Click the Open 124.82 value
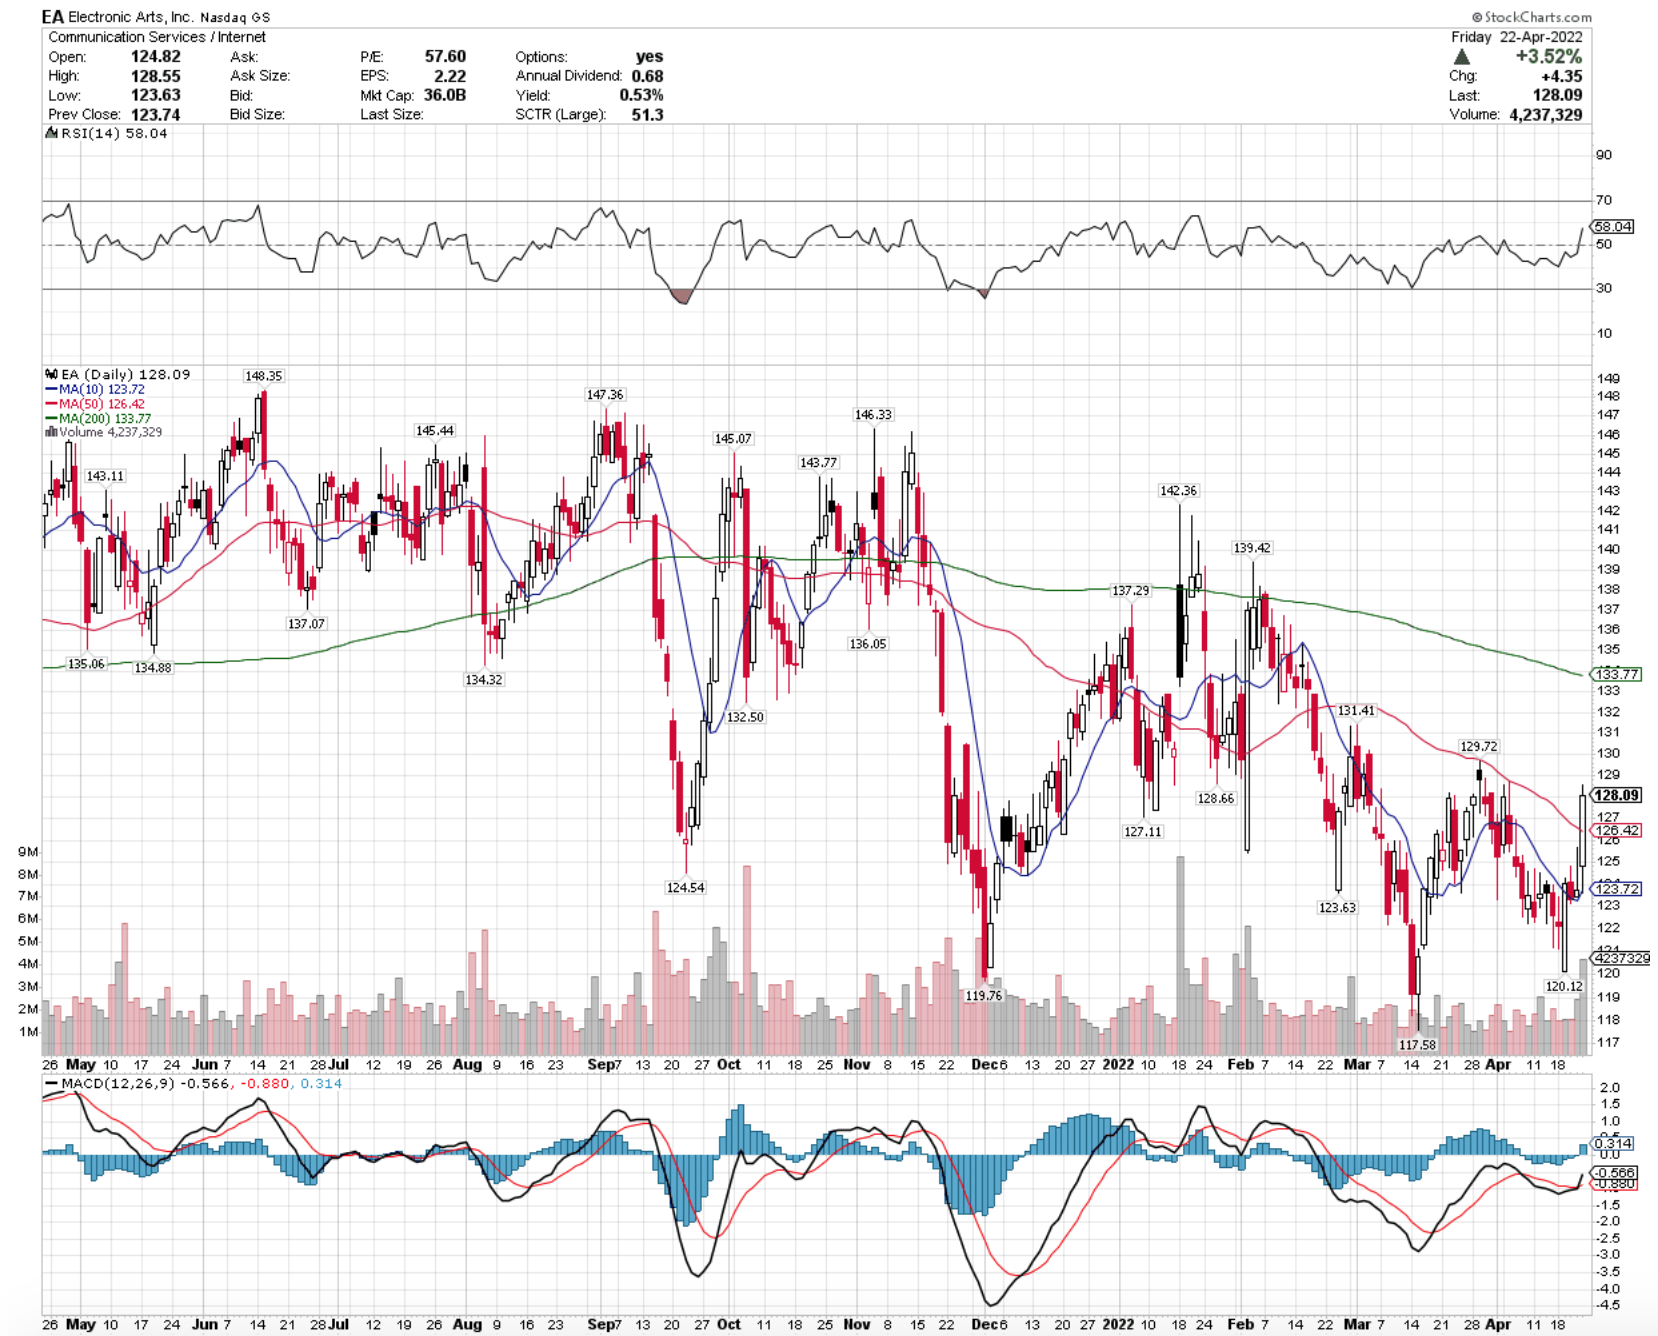This screenshot has height=1336, width=1658. (x=156, y=57)
